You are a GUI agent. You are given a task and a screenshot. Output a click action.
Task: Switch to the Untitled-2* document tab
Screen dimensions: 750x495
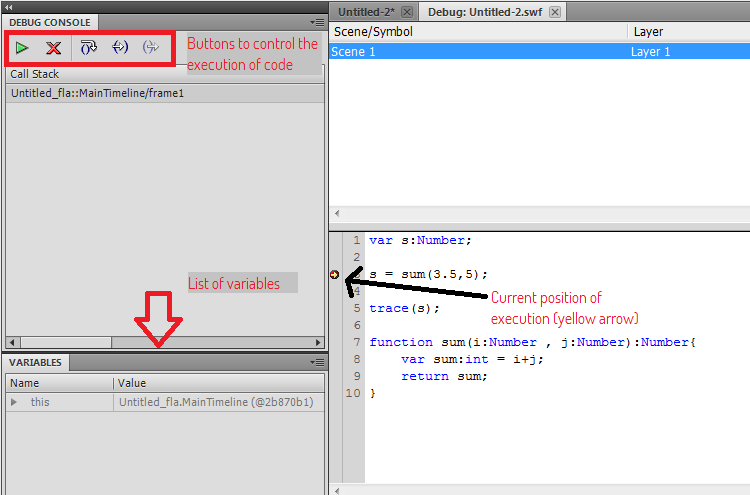(366, 12)
